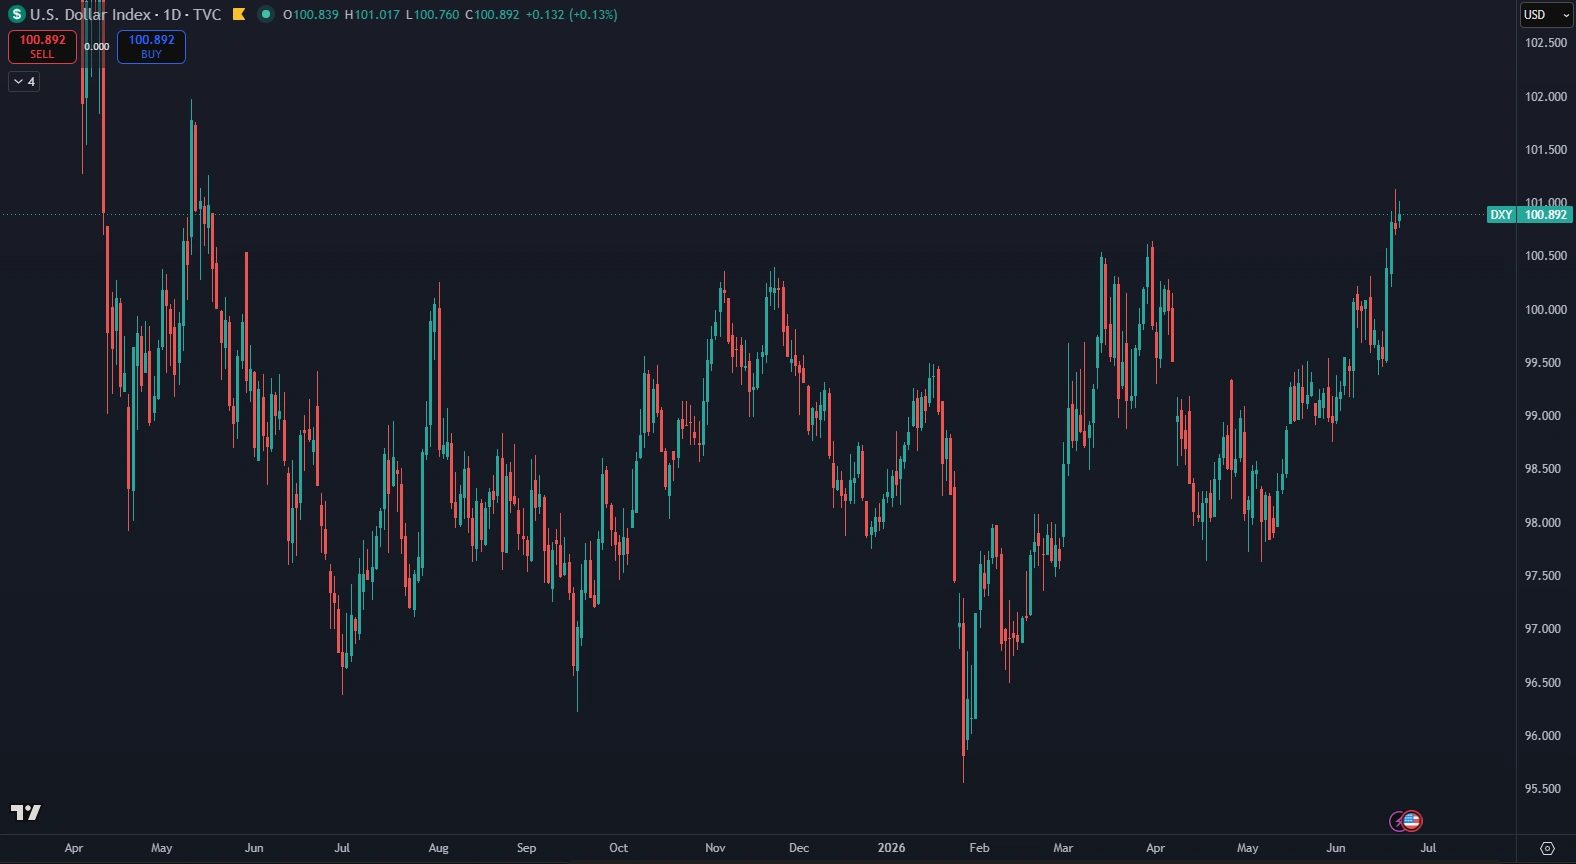Click the OHLC values in the legend

450,14
